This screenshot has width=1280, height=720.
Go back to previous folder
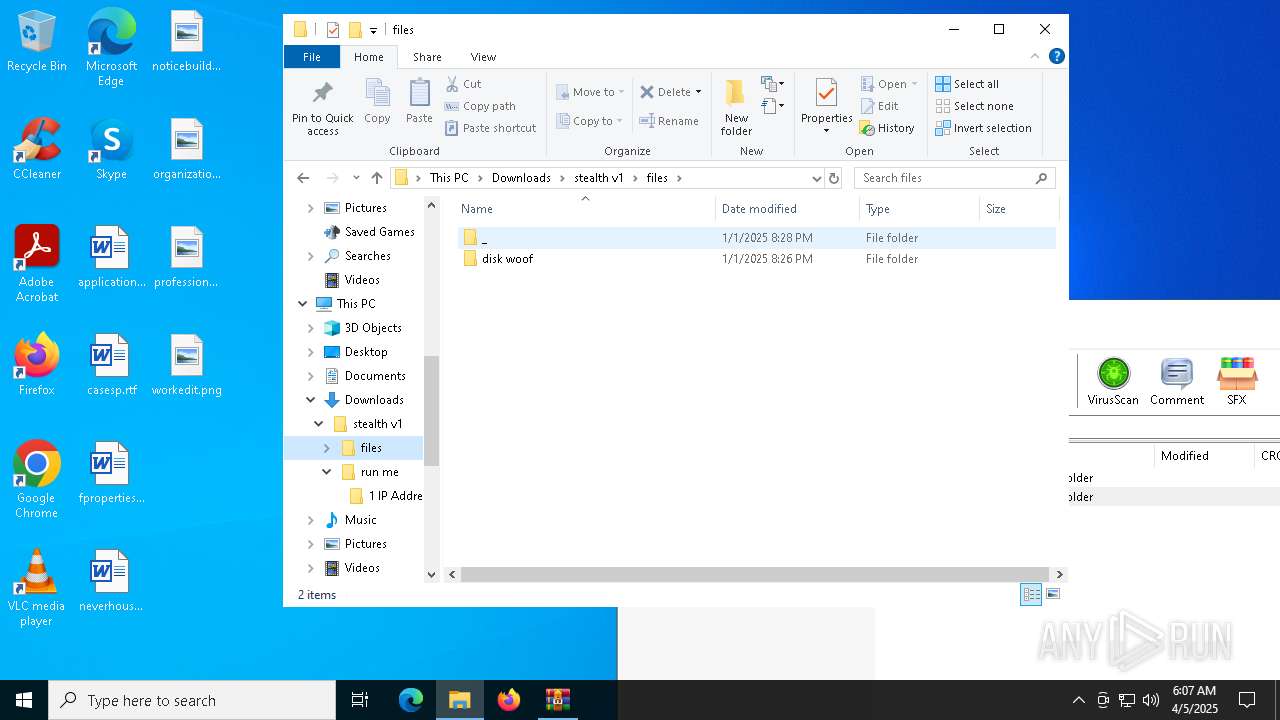(303, 178)
